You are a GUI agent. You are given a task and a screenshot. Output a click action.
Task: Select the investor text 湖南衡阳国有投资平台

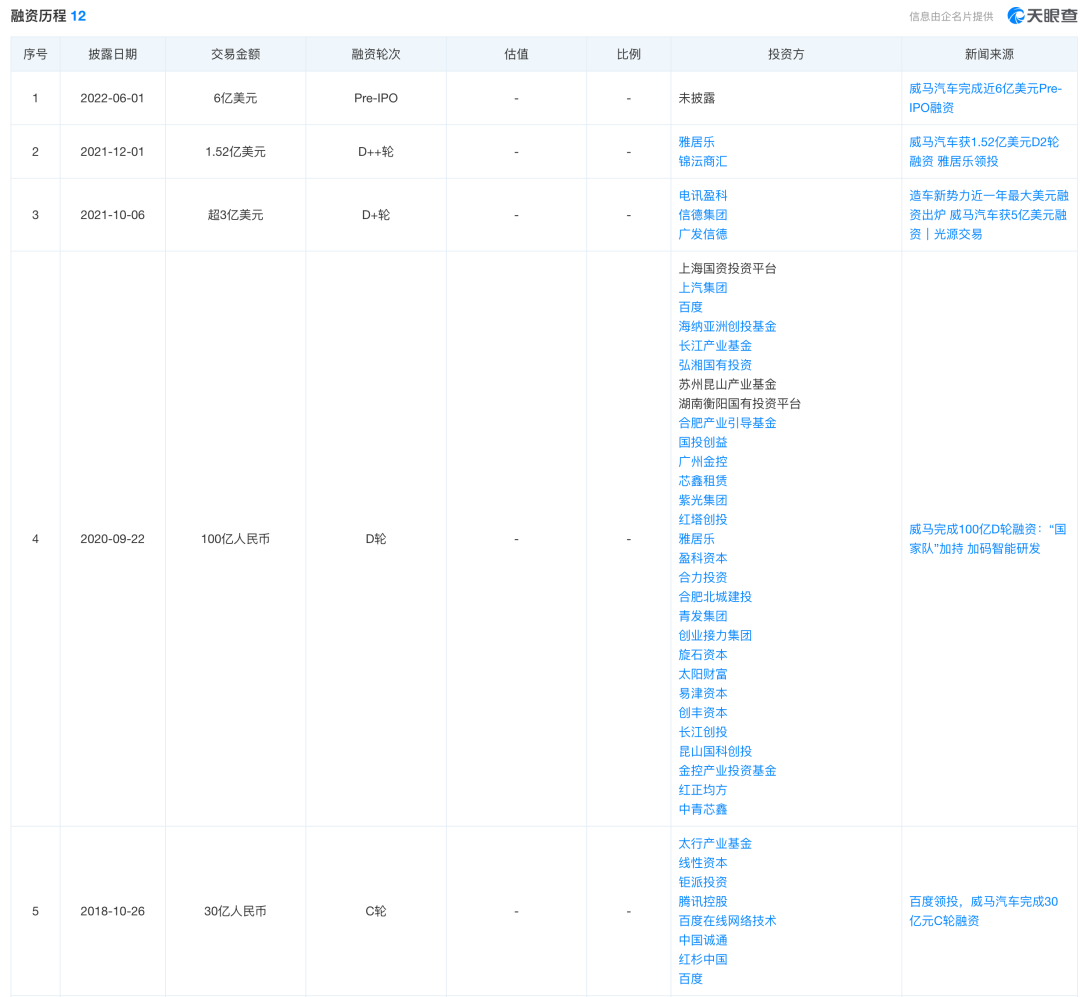point(740,404)
